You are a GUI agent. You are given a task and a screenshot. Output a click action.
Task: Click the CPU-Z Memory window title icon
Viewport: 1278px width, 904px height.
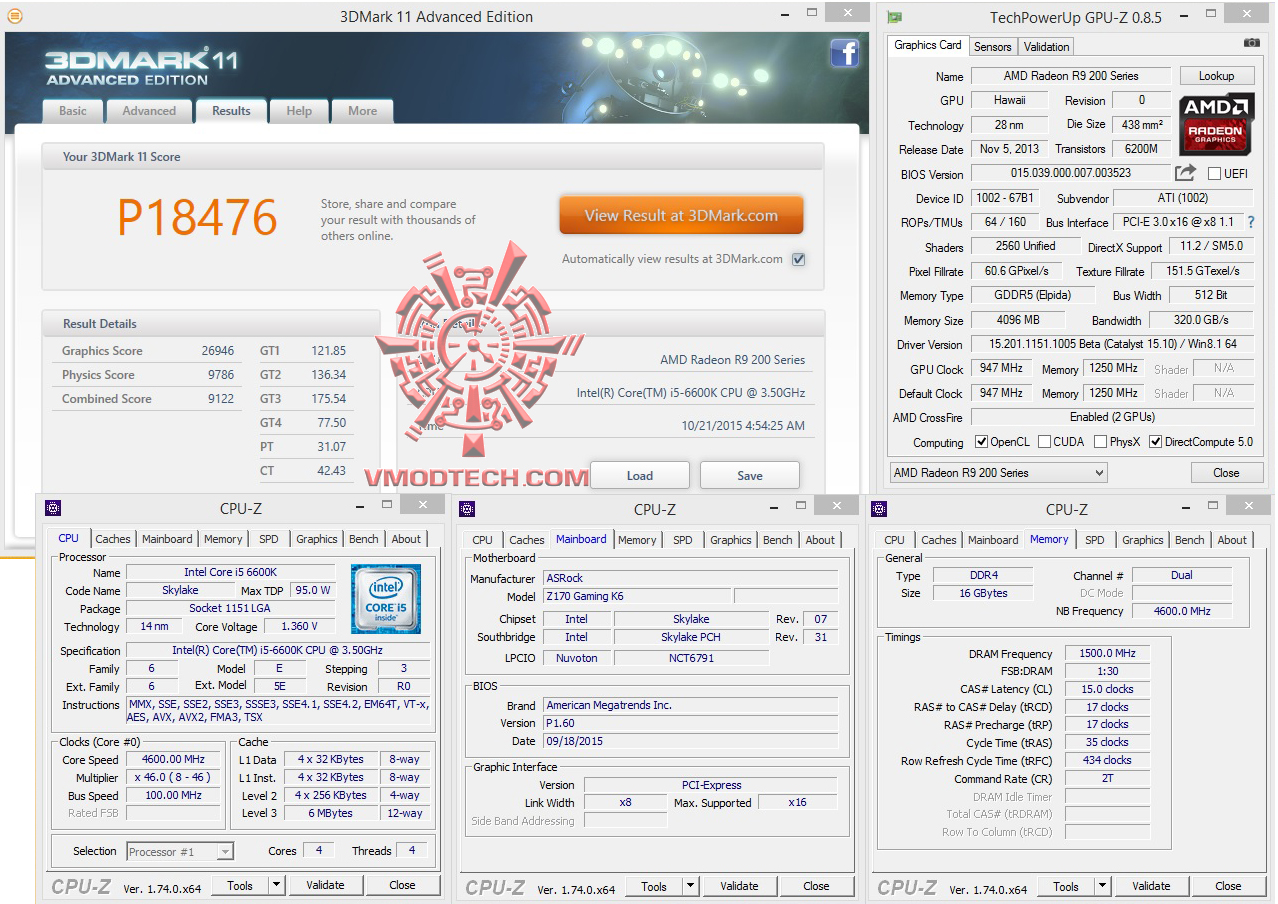(879, 508)
